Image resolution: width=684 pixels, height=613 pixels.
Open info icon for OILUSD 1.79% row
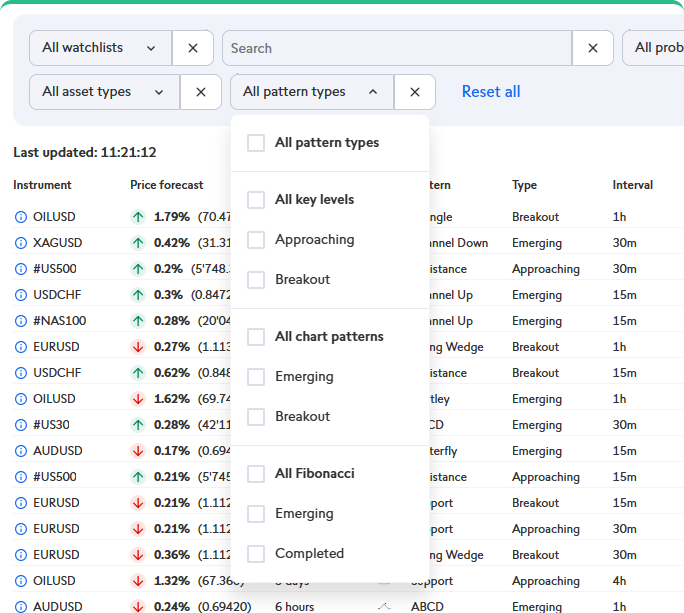(21, 217)
